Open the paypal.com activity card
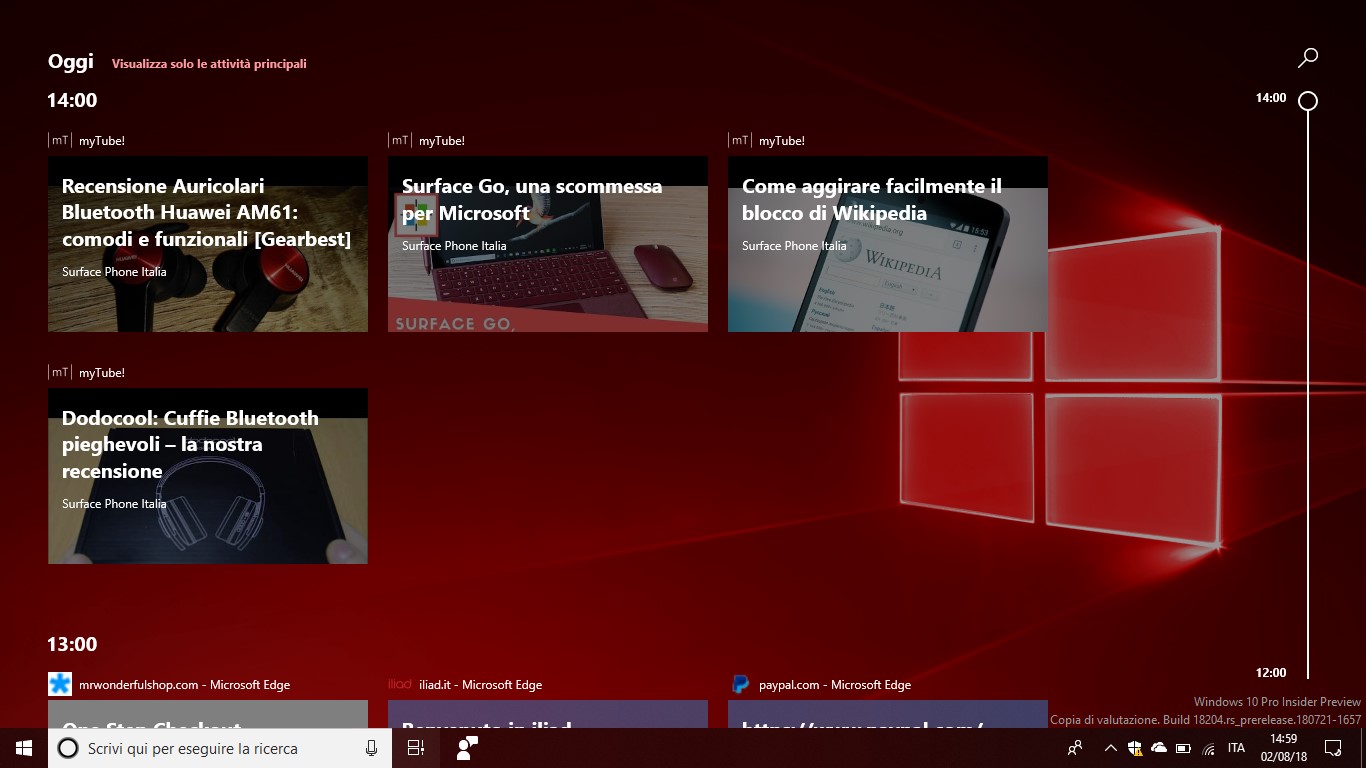 888,714
